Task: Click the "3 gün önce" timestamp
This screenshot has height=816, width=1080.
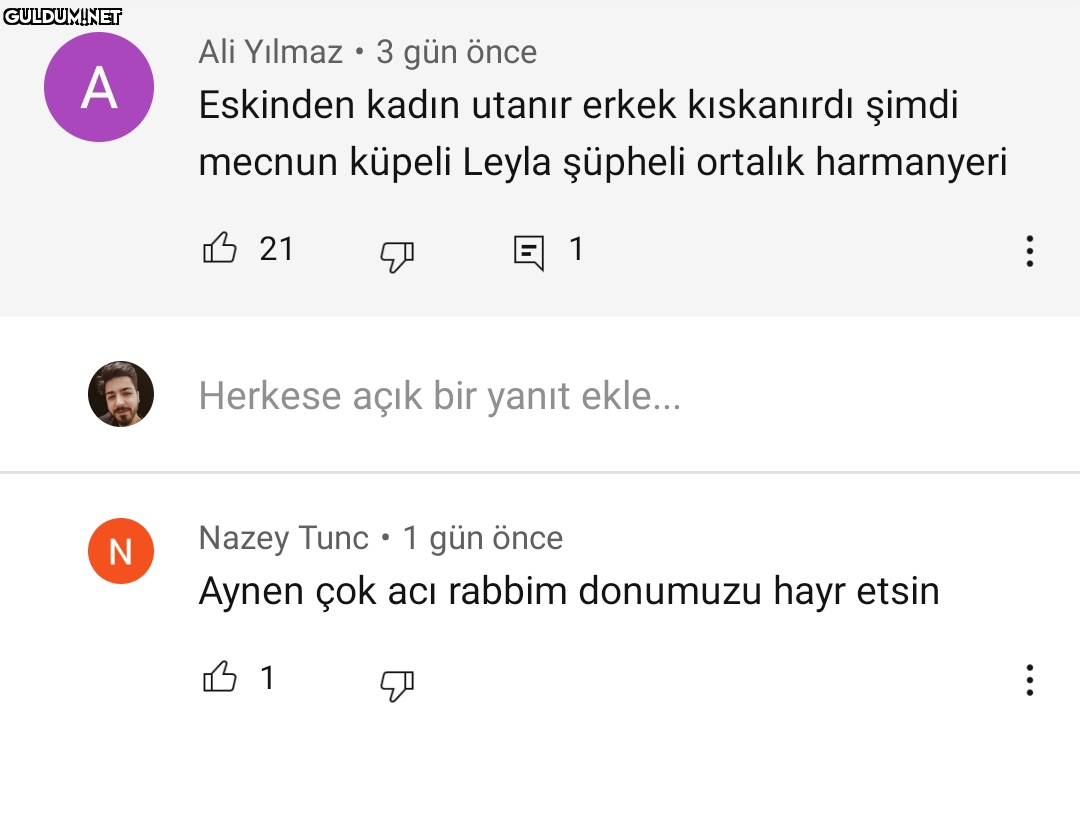Action: [x=456, y=52]
